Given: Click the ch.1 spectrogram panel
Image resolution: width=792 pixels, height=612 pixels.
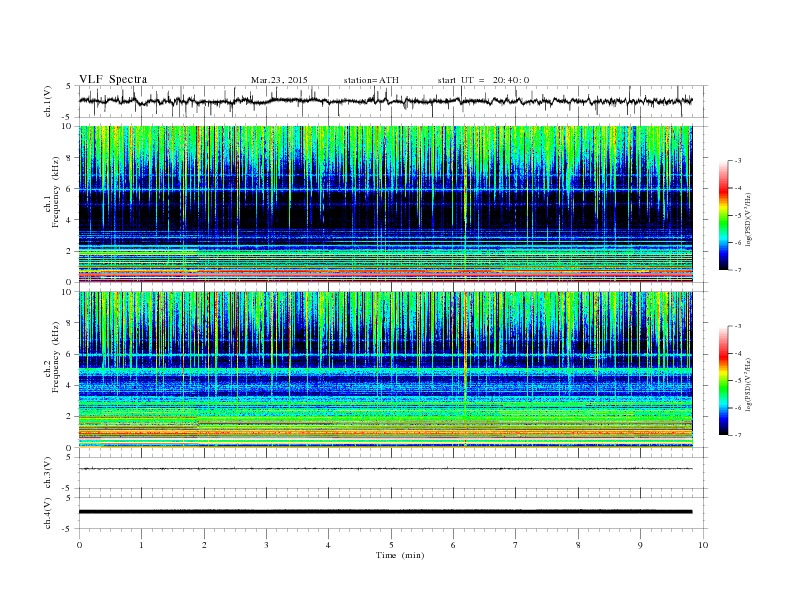Looking at the screenshot, I should [386, 204].
